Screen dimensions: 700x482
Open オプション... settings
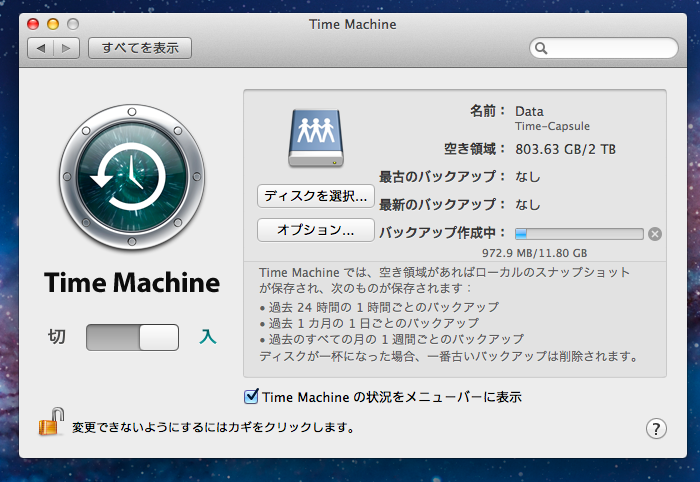pos(316,230)
